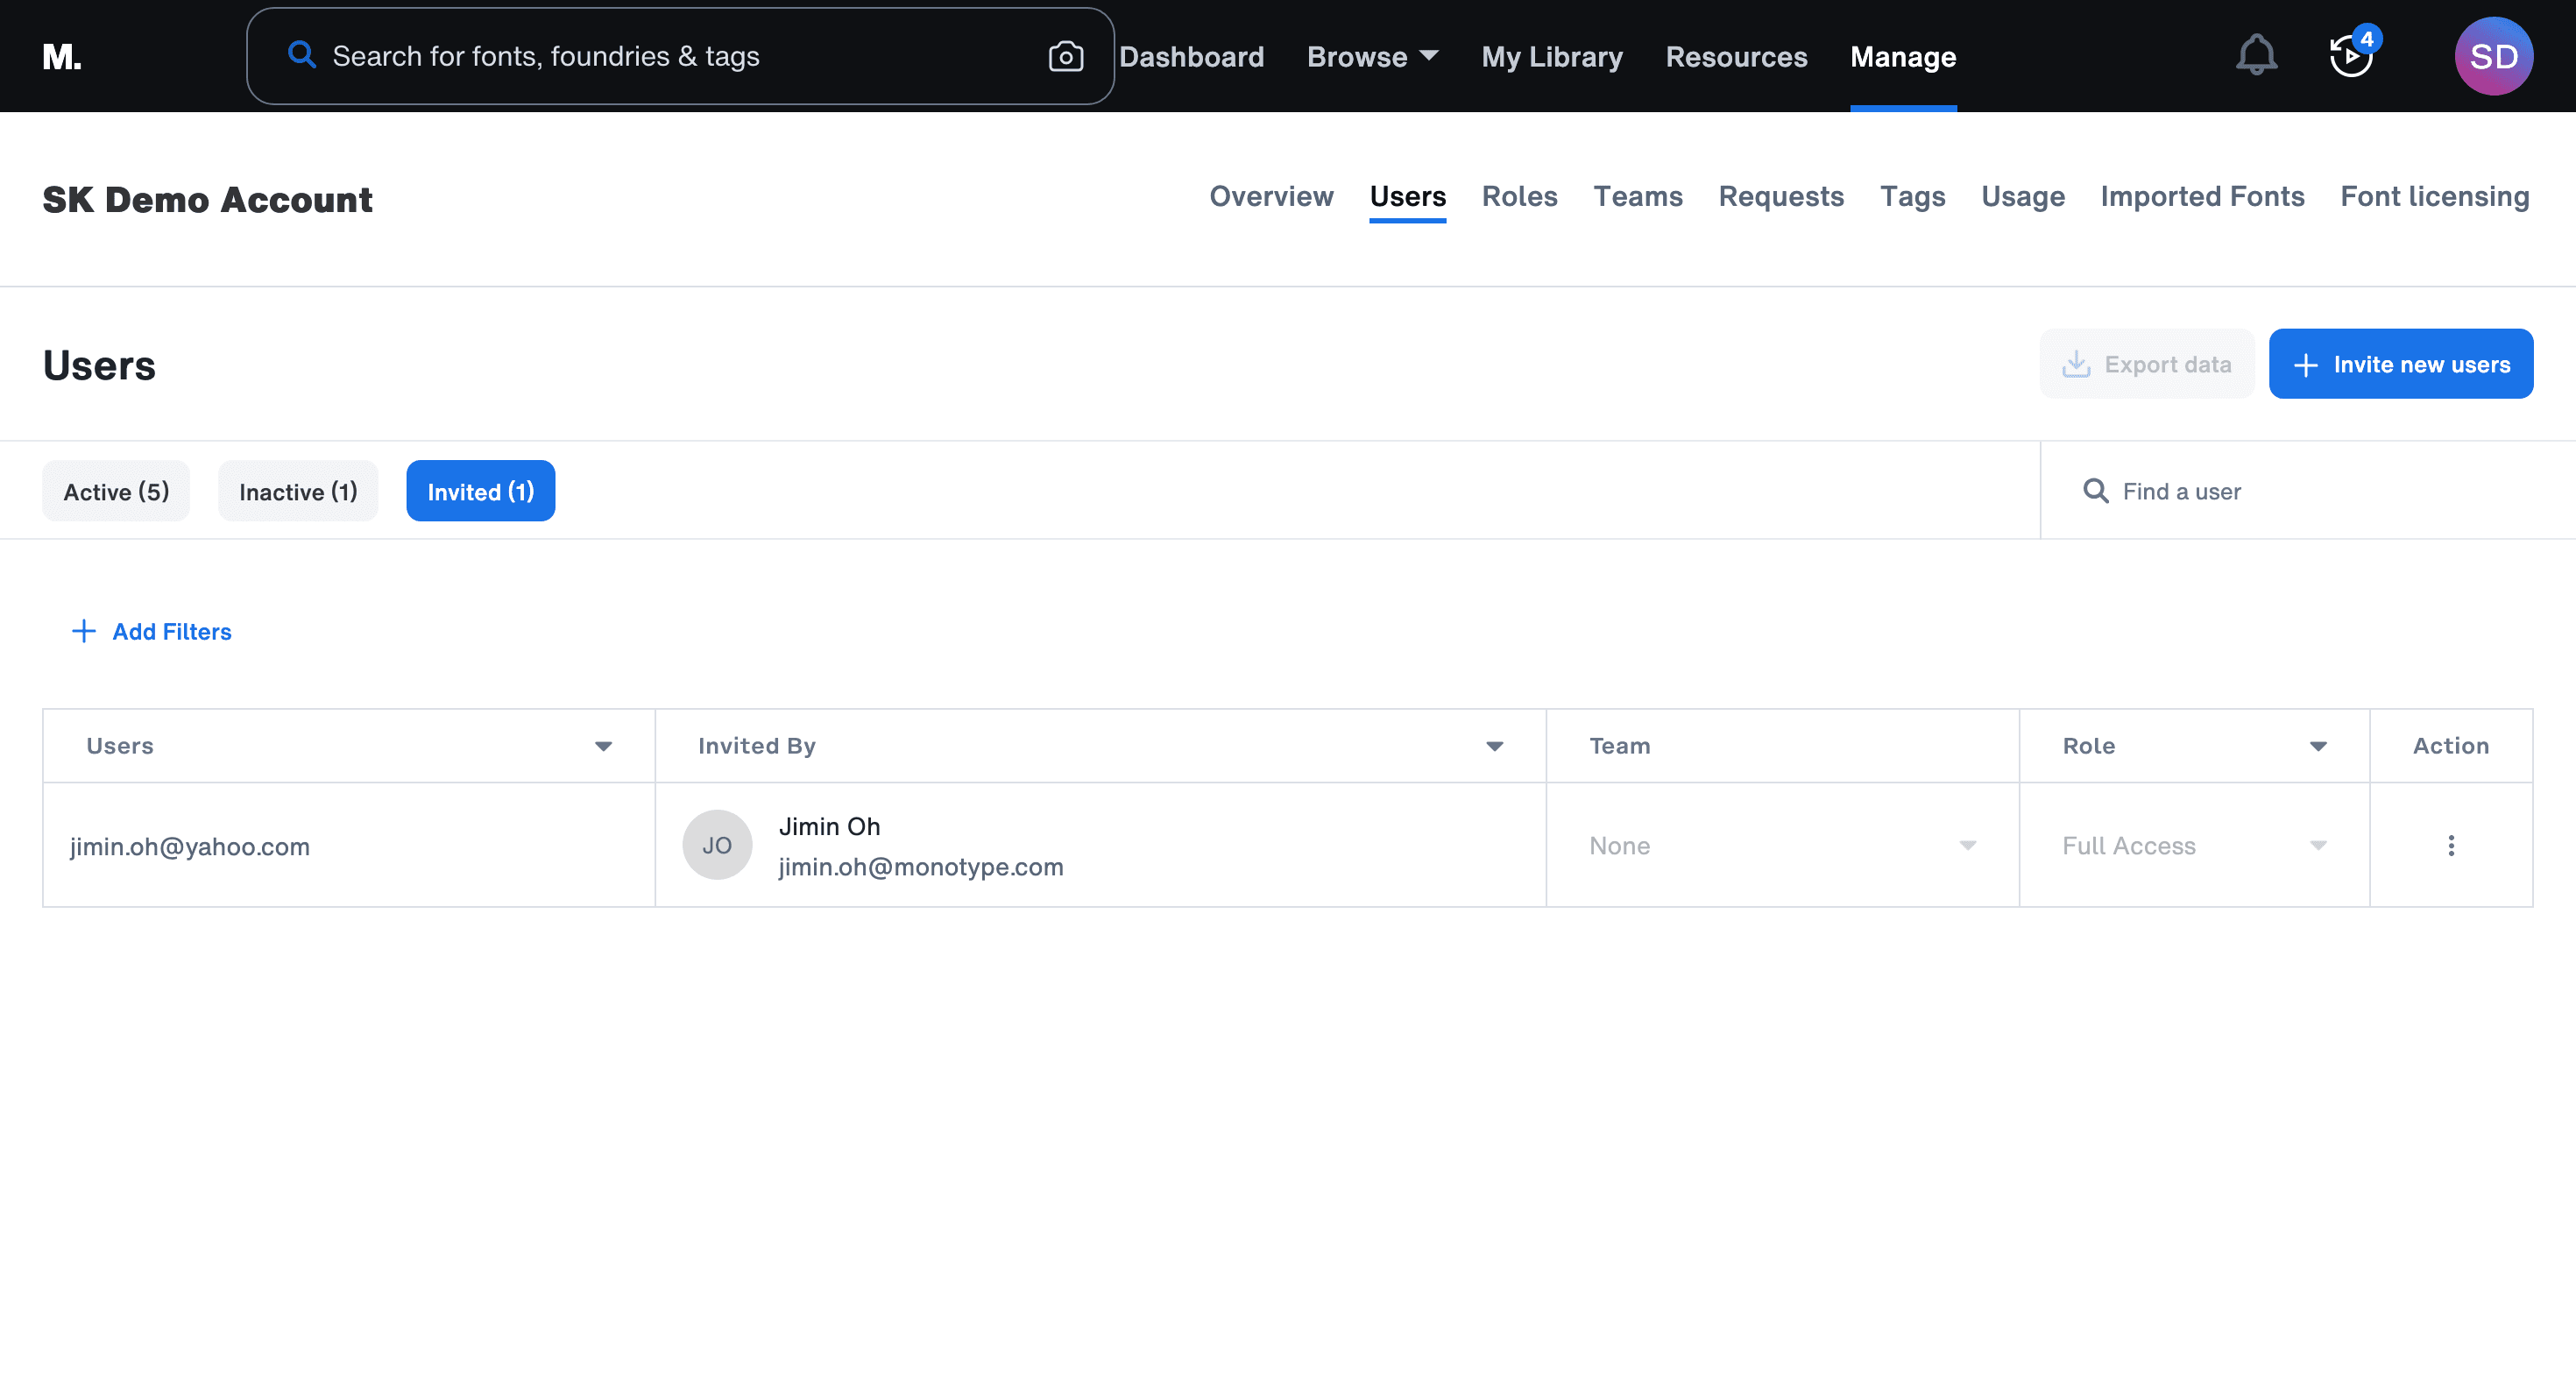Open the Team dropdown showing None
2576x1374 pixels.
click(1781, 846)
